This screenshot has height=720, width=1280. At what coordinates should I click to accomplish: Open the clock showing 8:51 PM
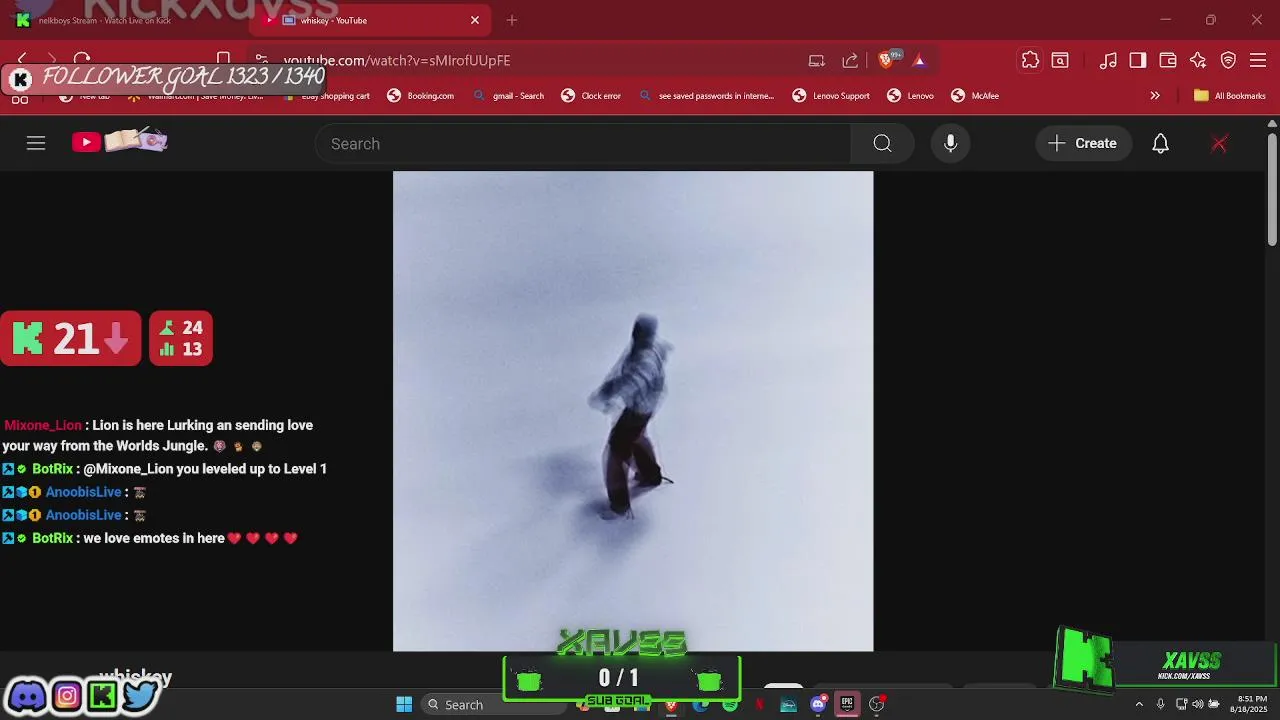pos(1250,704)
